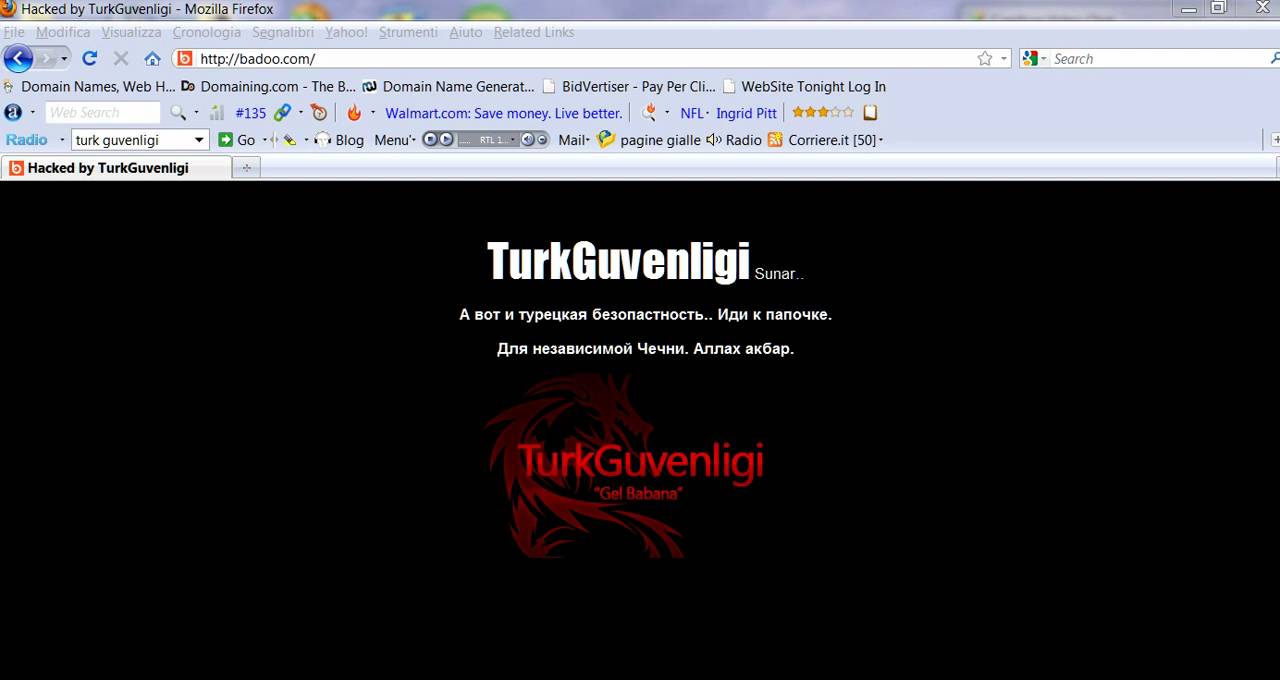Viewport: 1280px width, 680px height.
Task: Play the toolbar radio player
Action: pos(446,140)
